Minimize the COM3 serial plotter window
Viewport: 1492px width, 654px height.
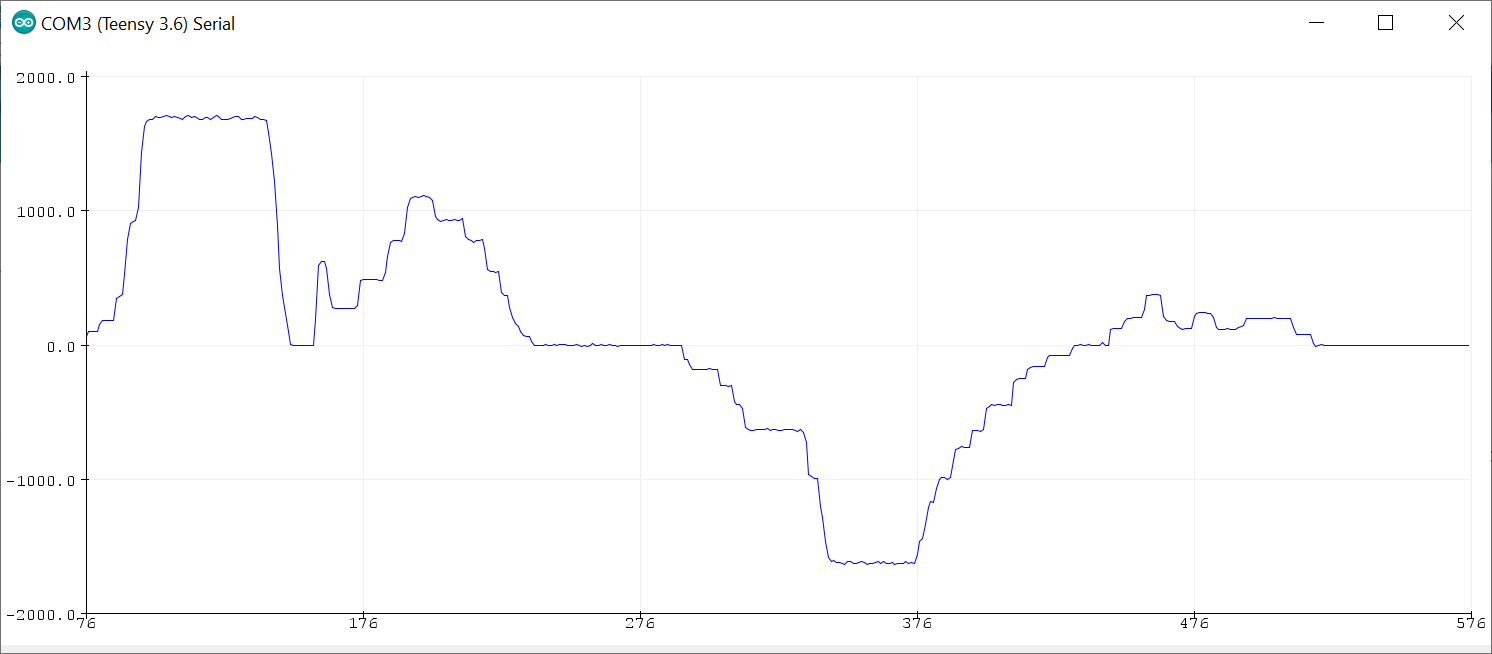1318,24
